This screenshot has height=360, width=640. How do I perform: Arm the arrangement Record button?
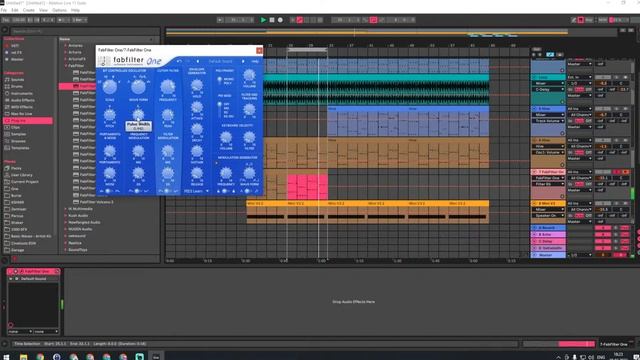(x=280, y=20)
